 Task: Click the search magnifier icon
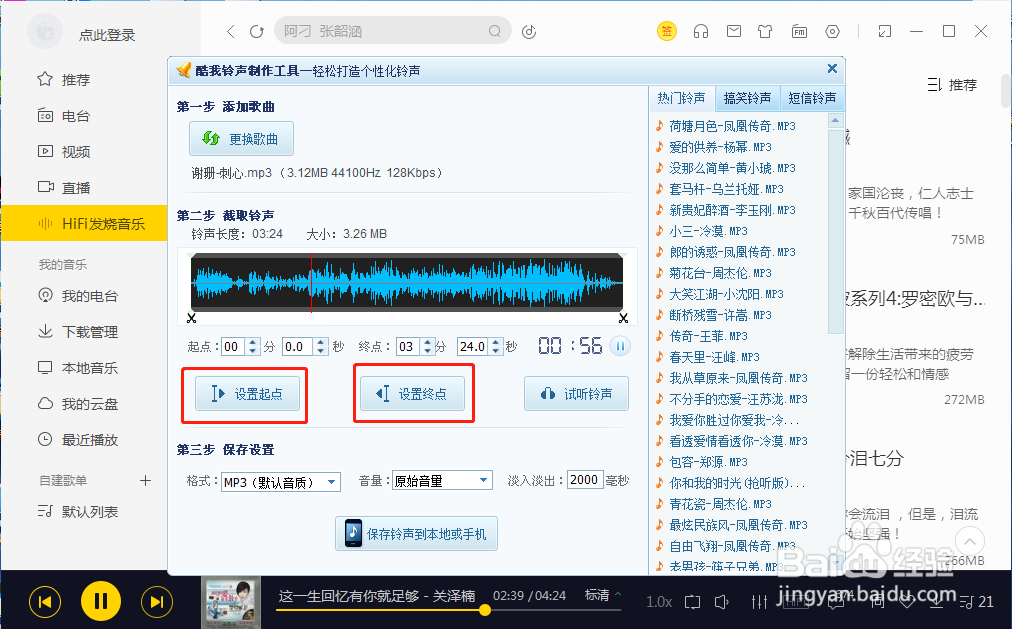click(494, 31)
